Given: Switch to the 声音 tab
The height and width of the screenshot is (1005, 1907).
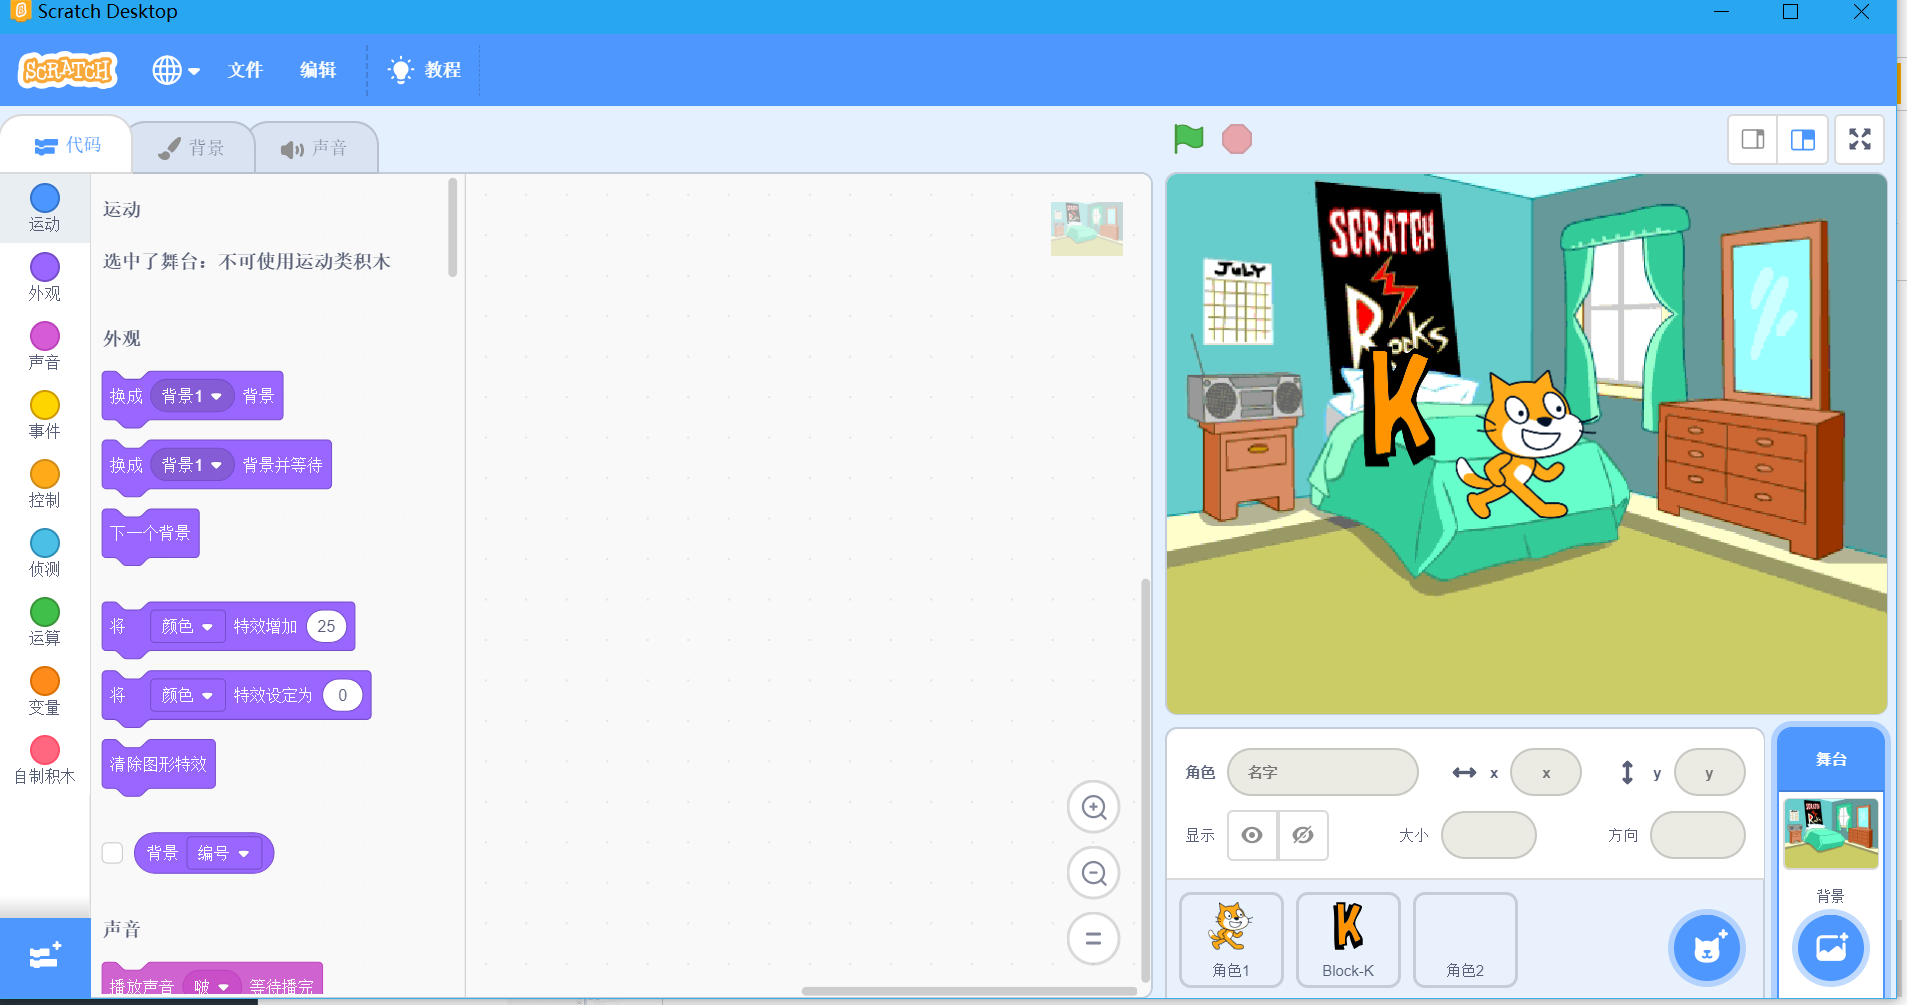Looking at the screenshot, I should (x=314, y=148).
